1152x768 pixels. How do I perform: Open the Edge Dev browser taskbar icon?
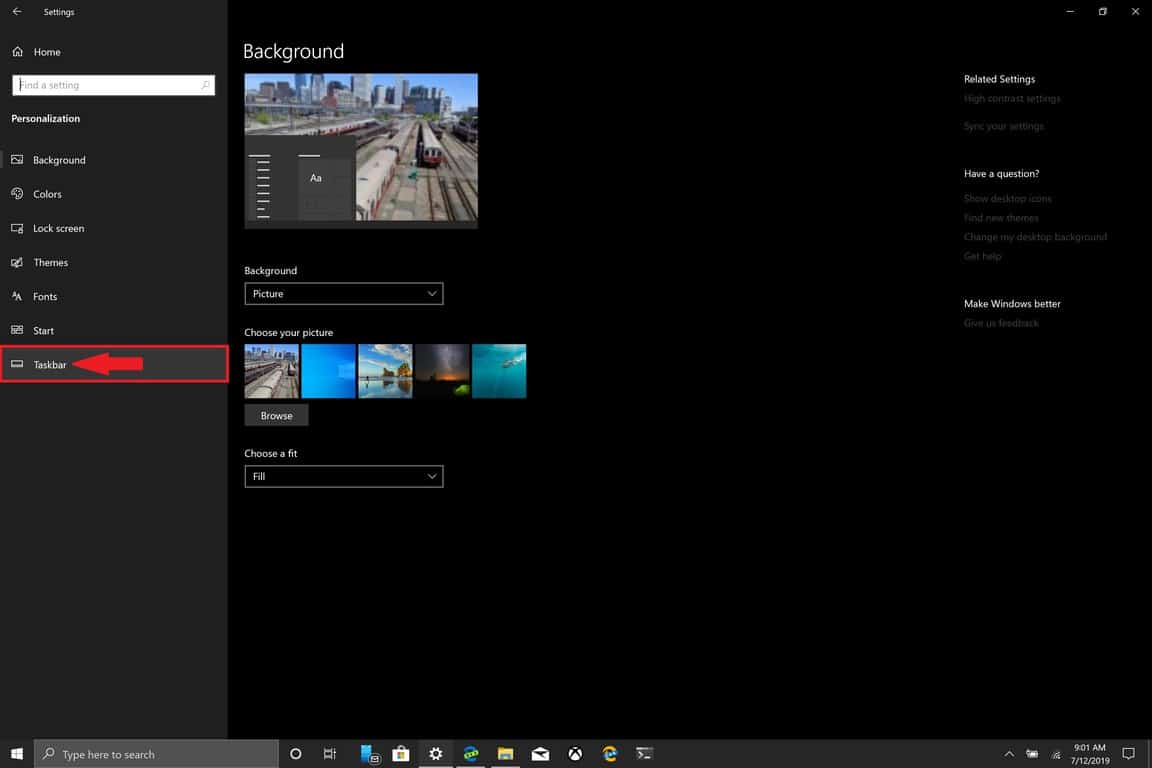tap(471, 754)
